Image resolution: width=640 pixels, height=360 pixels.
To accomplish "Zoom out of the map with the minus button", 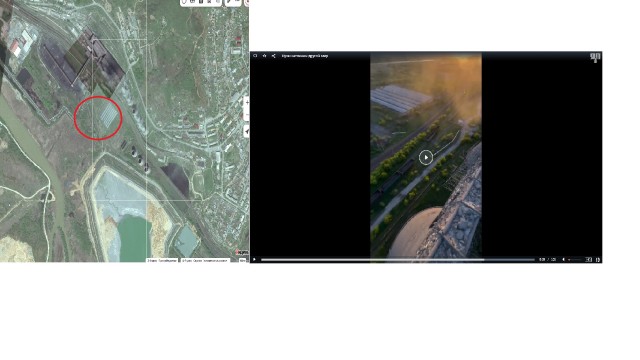I will [x=246, y=115].
